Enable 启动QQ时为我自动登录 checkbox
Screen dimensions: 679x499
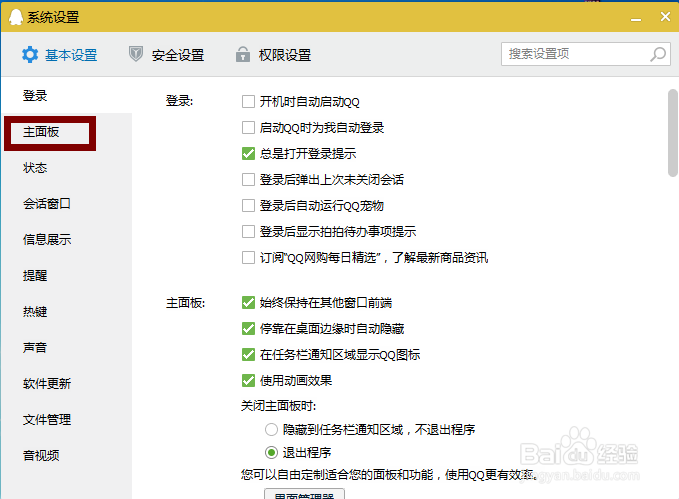pos(248,128)
